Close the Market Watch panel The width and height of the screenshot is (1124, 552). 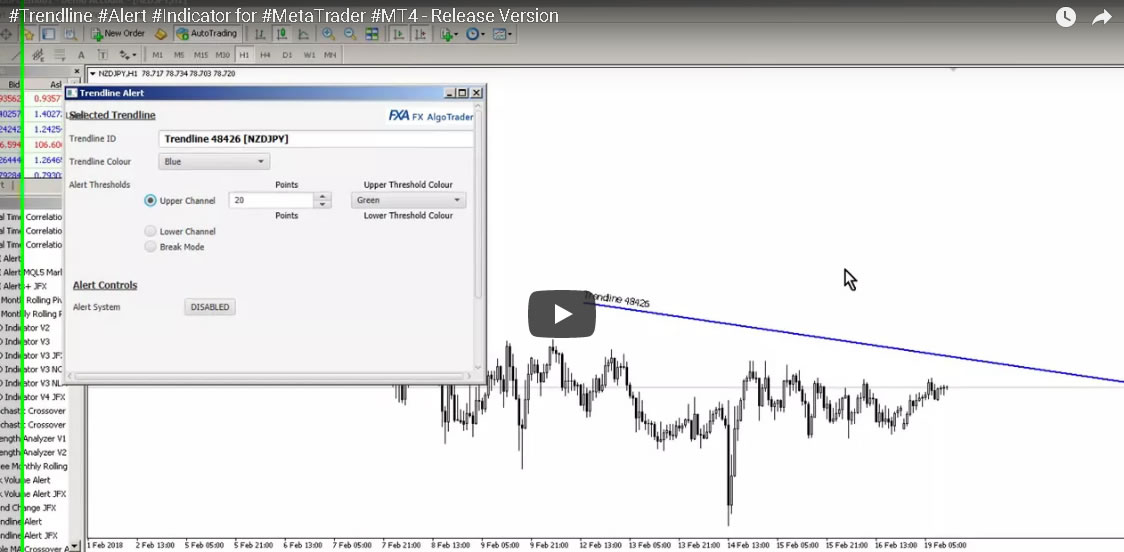pos(77,72)
